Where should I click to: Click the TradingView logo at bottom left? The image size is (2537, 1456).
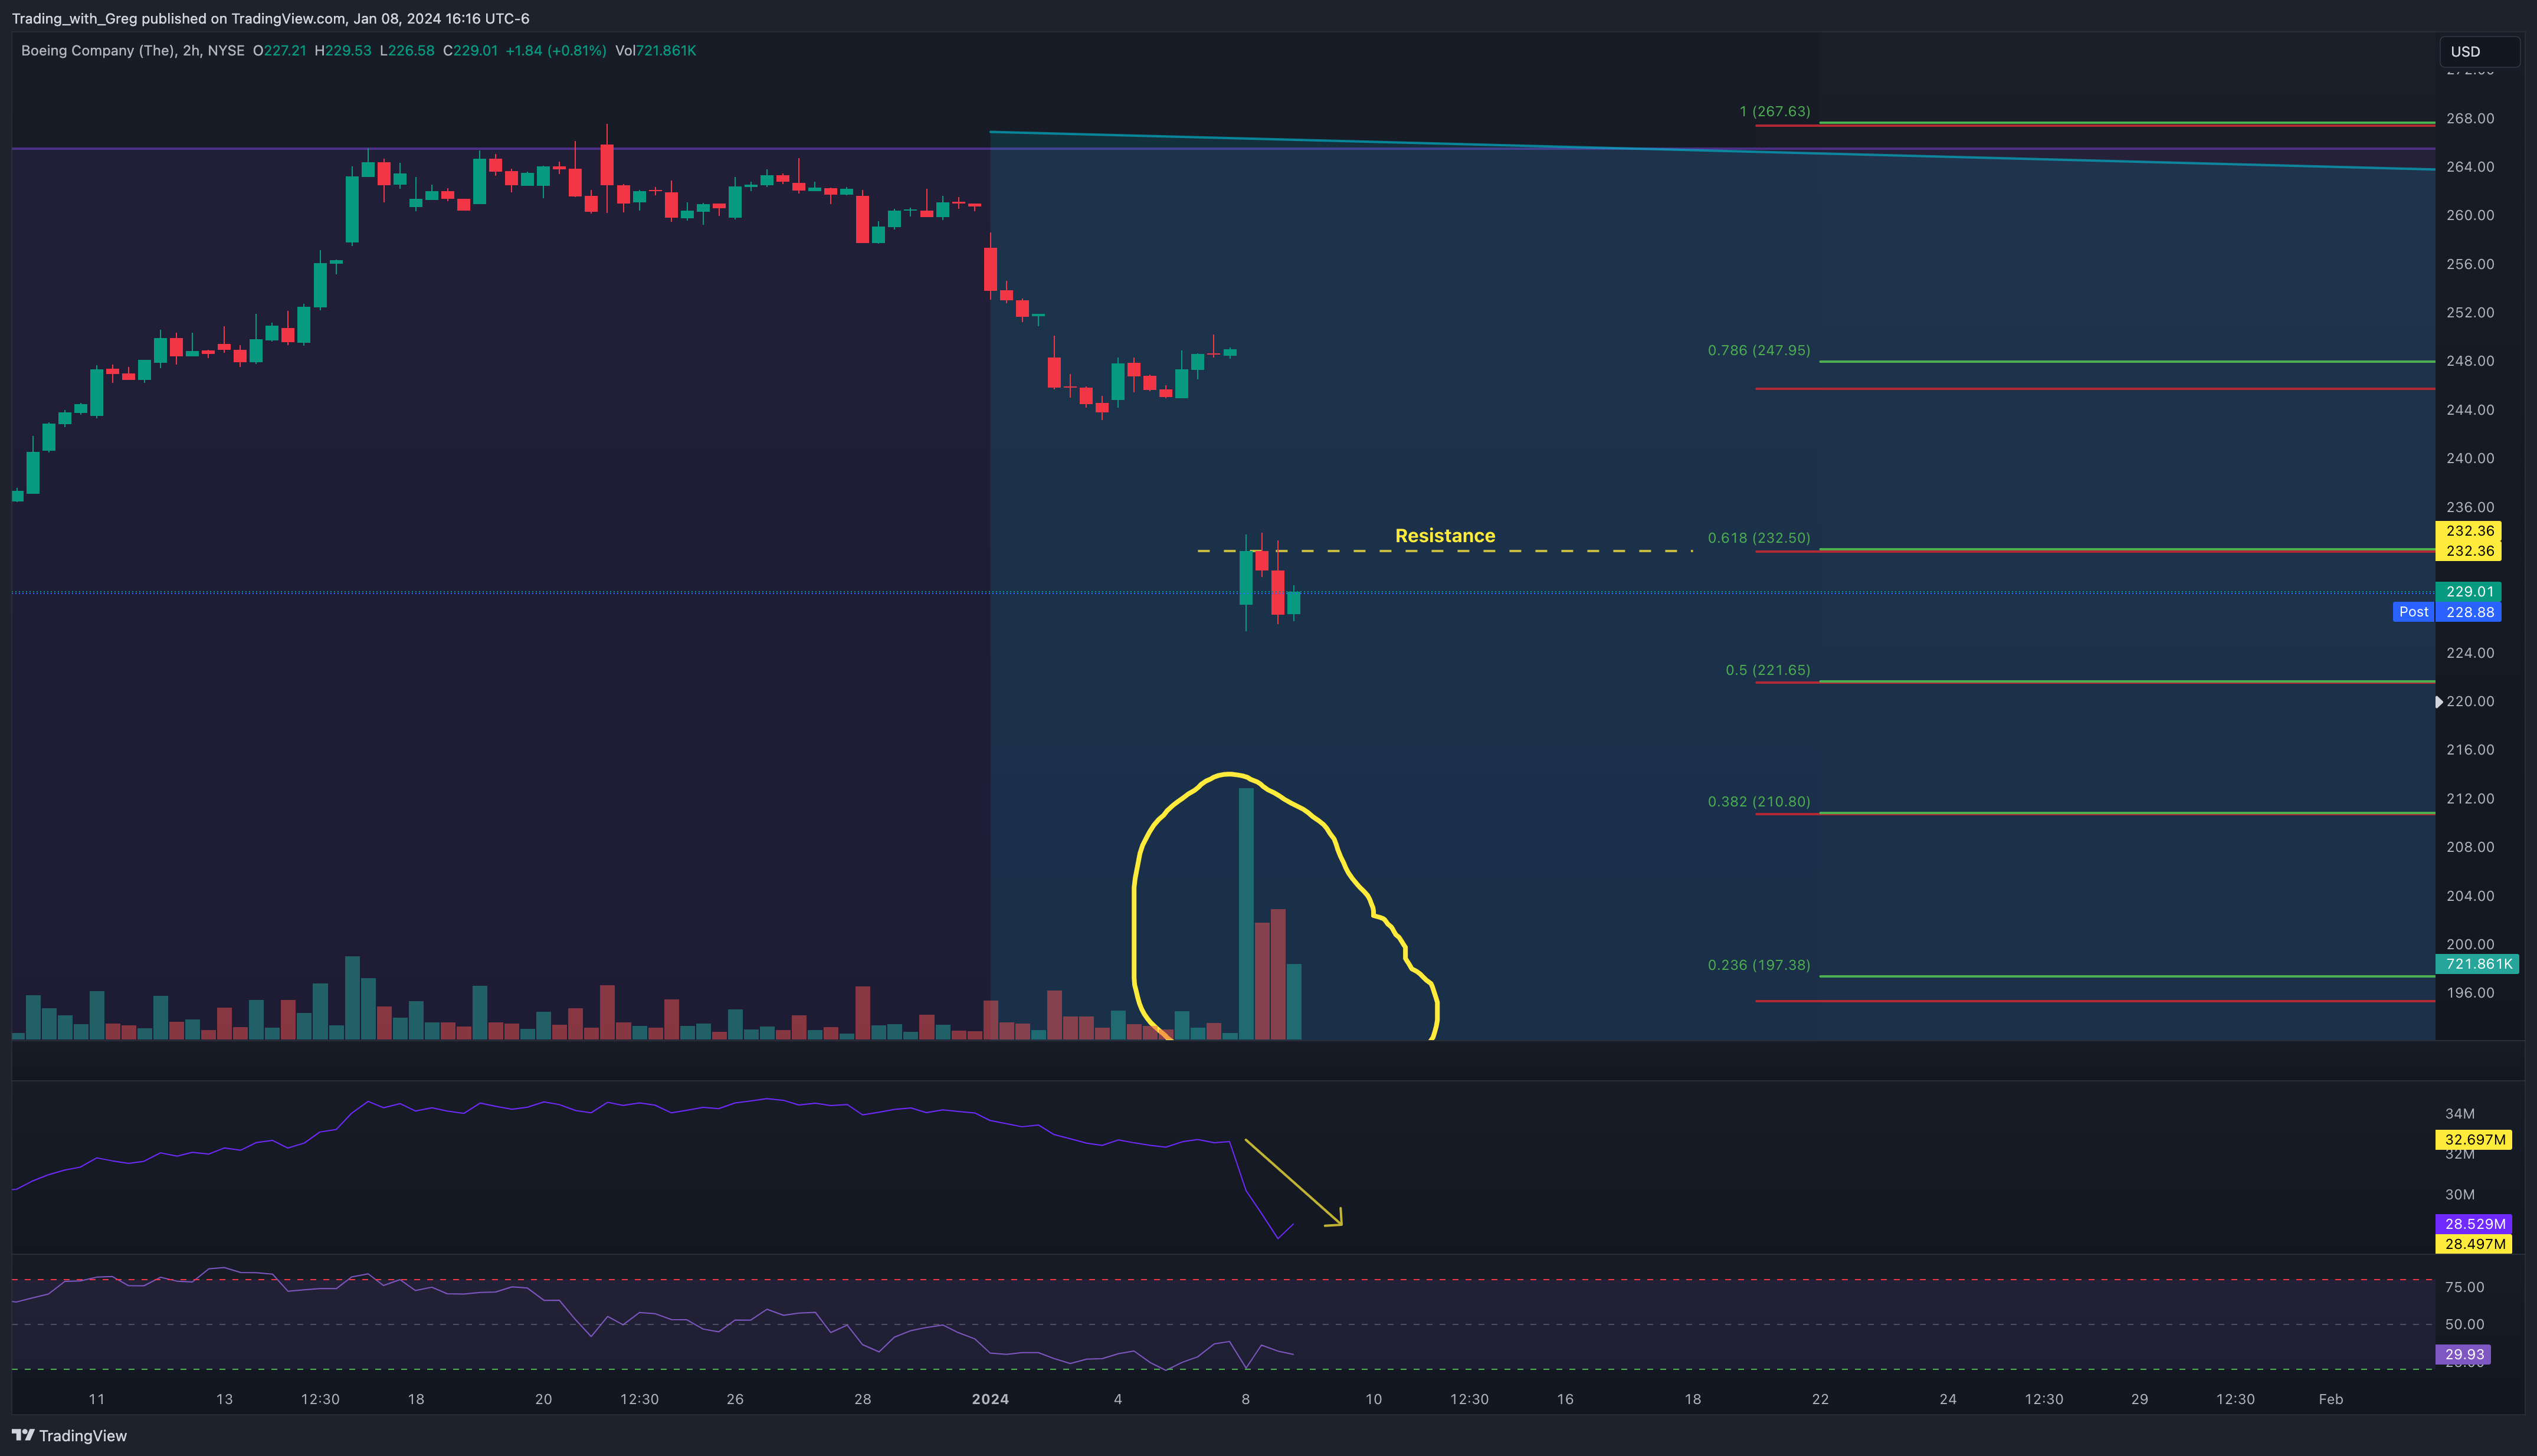pos(69,1435)
